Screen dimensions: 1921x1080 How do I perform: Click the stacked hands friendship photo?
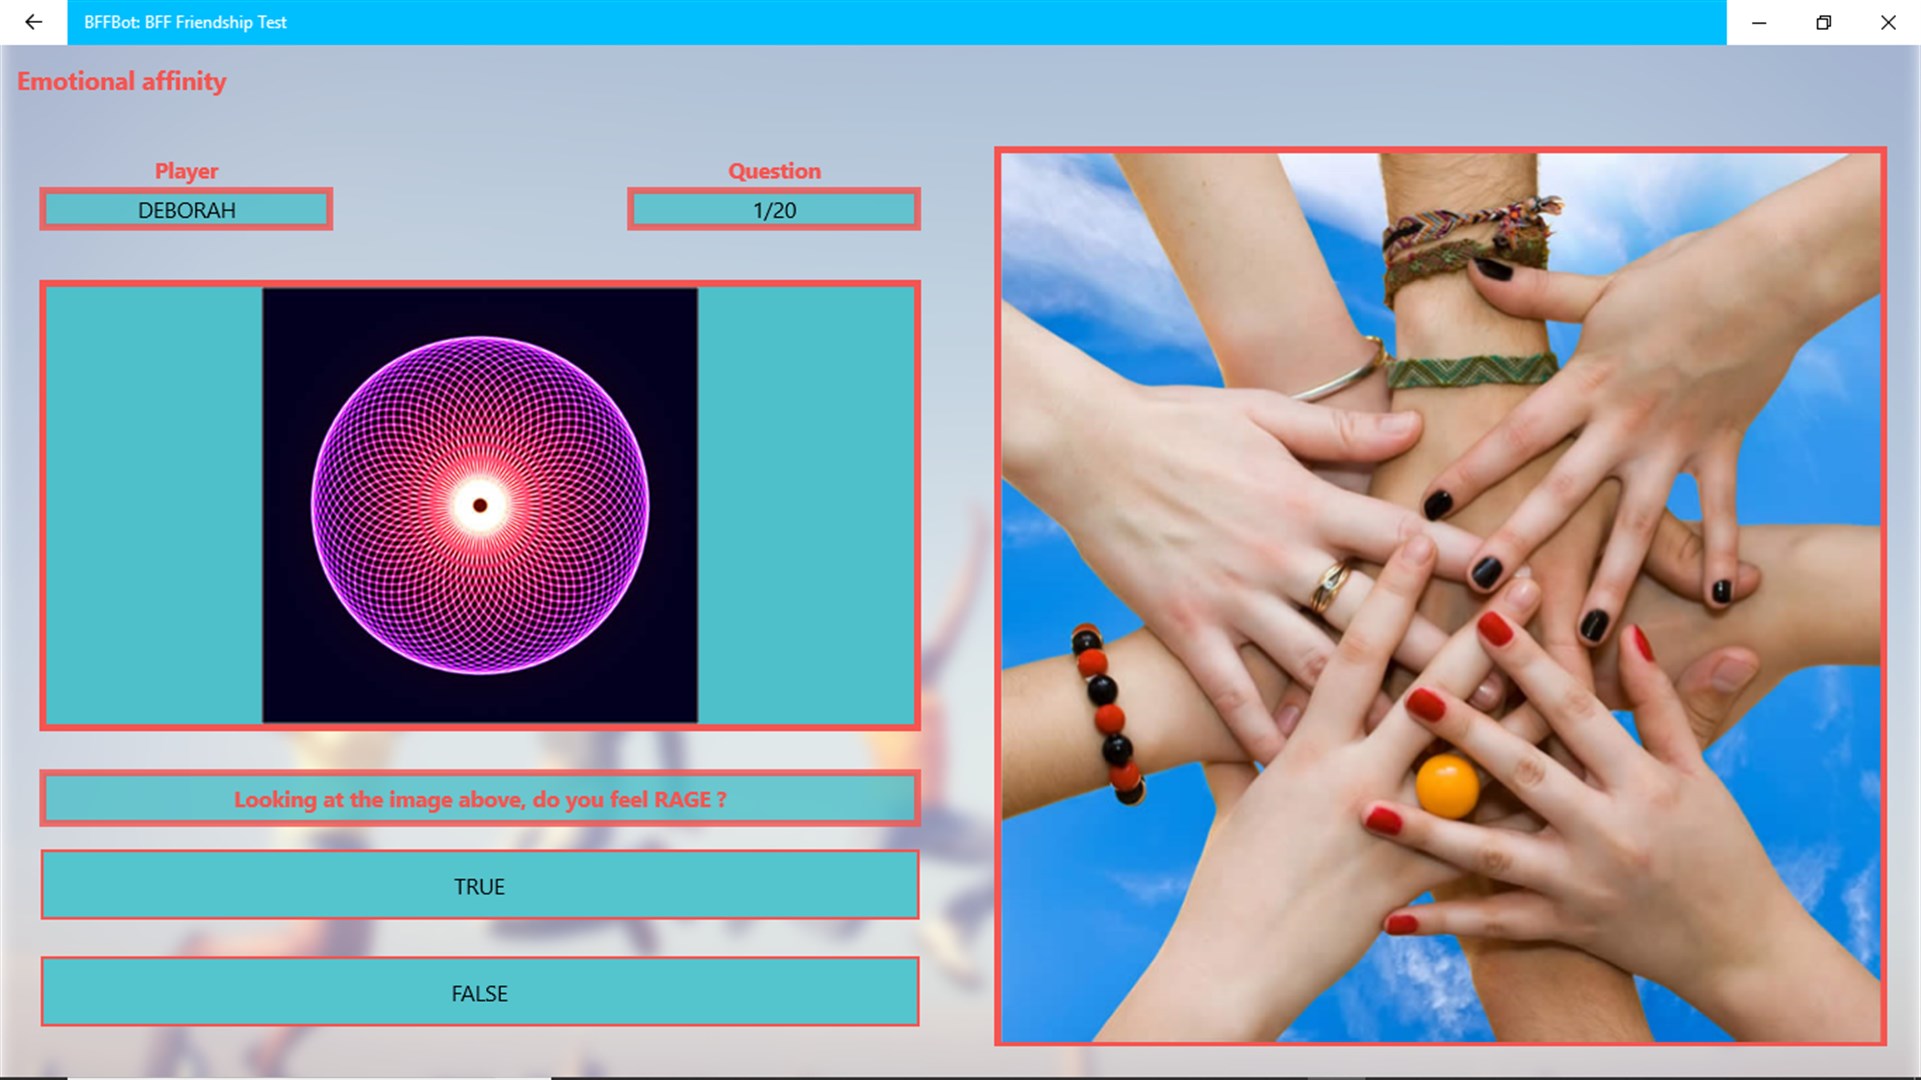point(1440,597)
